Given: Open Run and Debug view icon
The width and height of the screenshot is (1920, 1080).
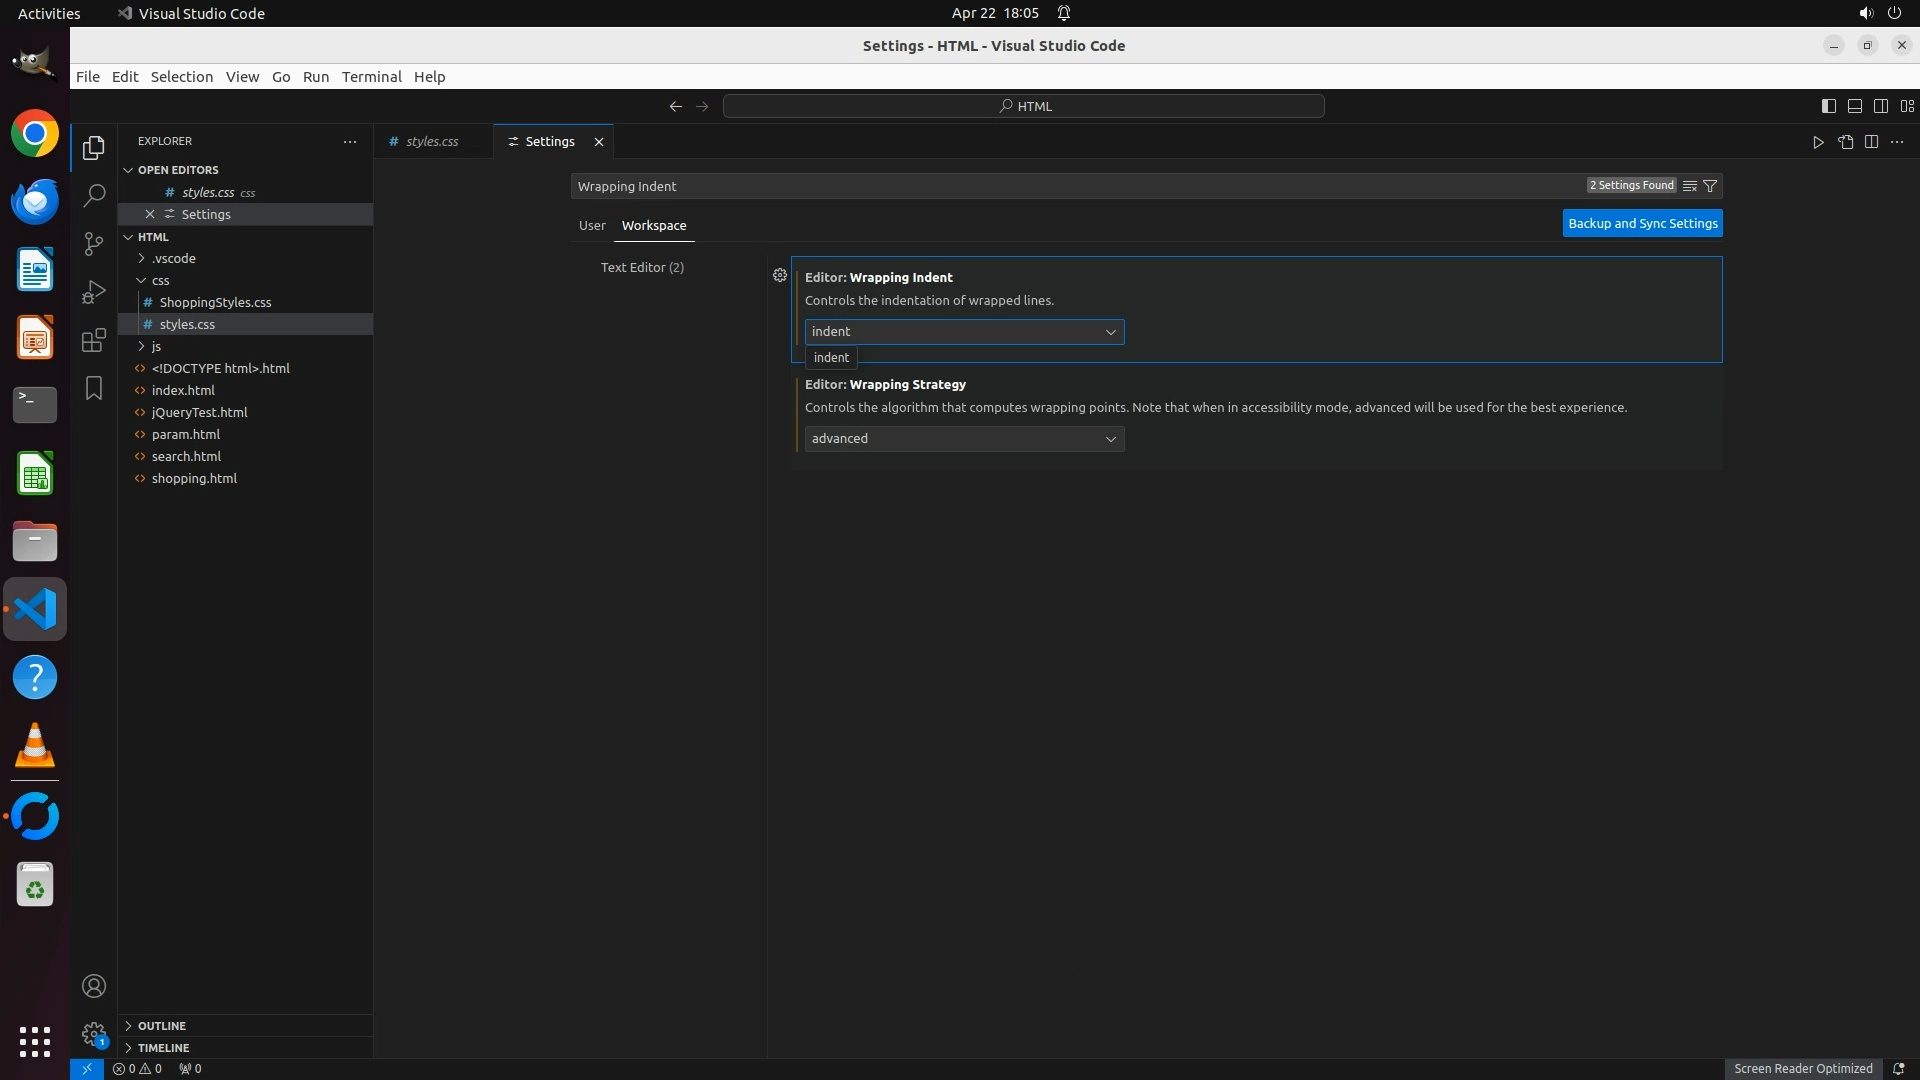Looking at the screenshot, I should click(x=94, y=292).
